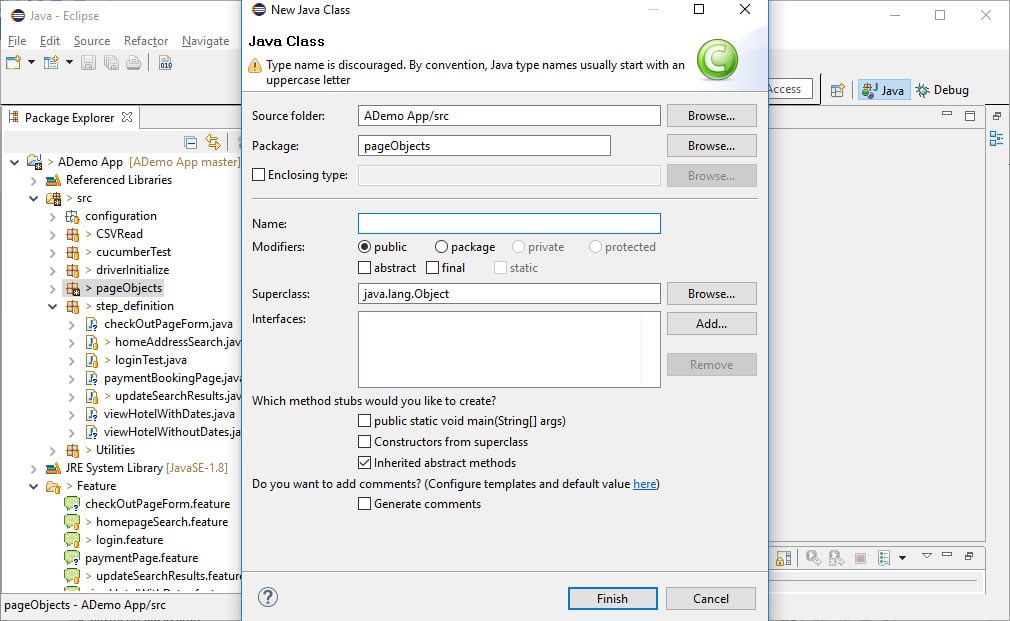Viewport: 1010px width, 621px height.
Task: Open the Source menu
Action: click(x=92, y=41)
